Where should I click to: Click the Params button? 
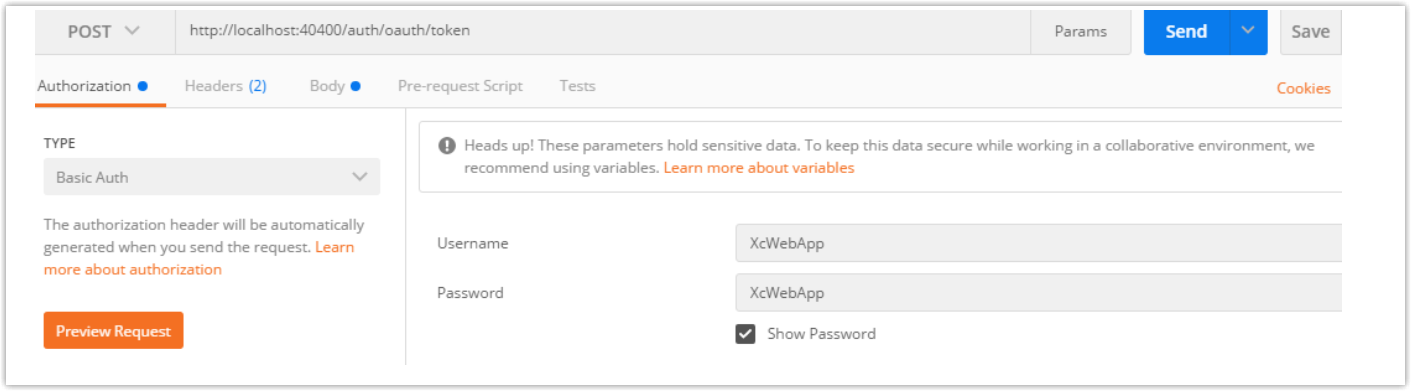pos(1081,31)
